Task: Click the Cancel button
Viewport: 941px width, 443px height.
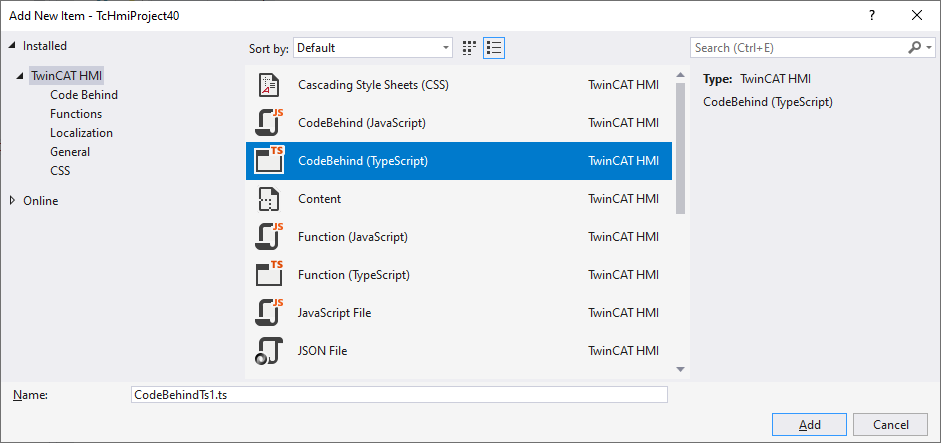Action: (x=891, y=425)
